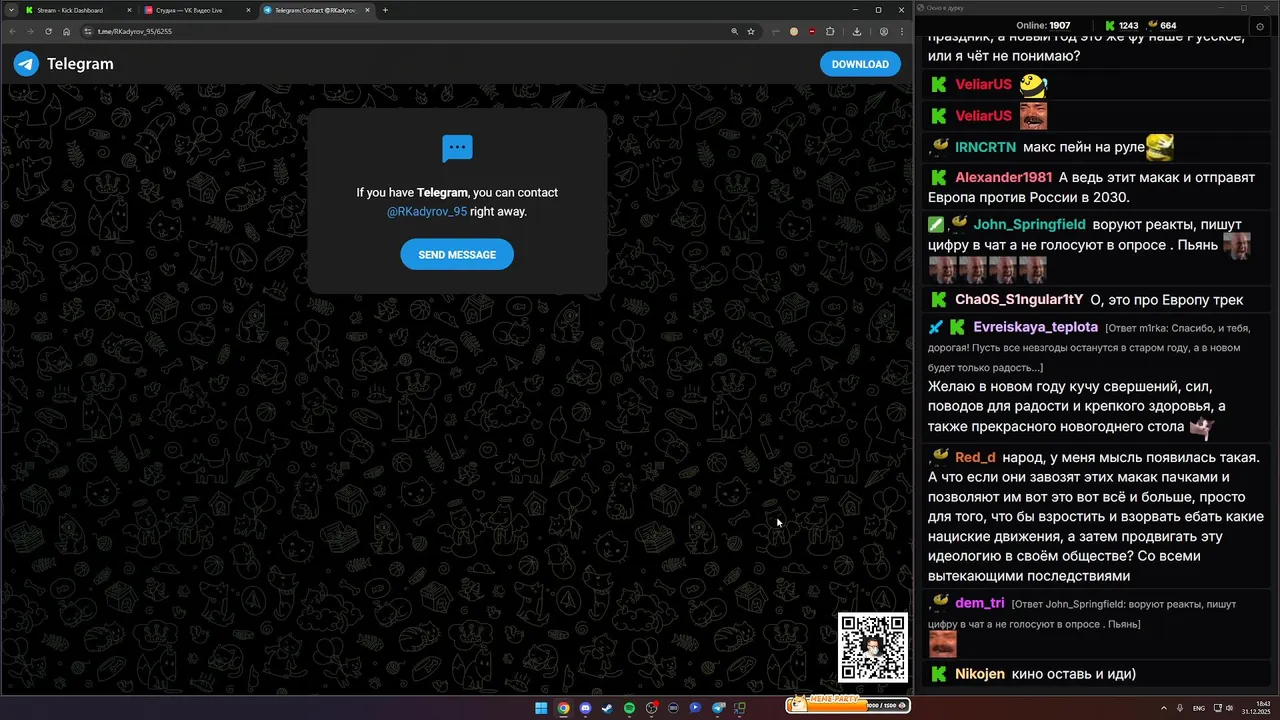Open the round beige extension icon

pyautogui.click(x=794, y=31)
